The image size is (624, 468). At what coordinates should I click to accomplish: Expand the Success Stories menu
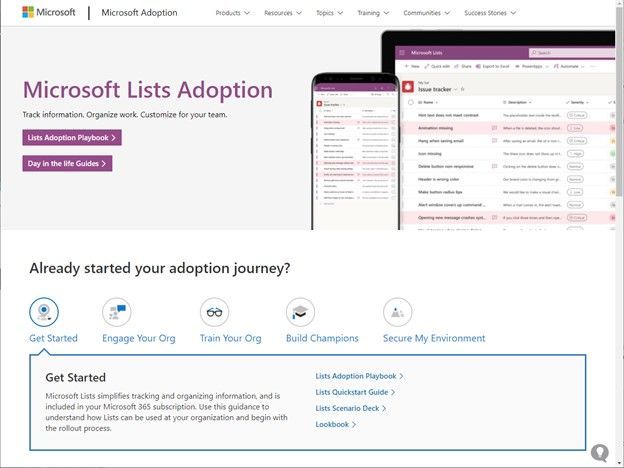tap(489, 13)
